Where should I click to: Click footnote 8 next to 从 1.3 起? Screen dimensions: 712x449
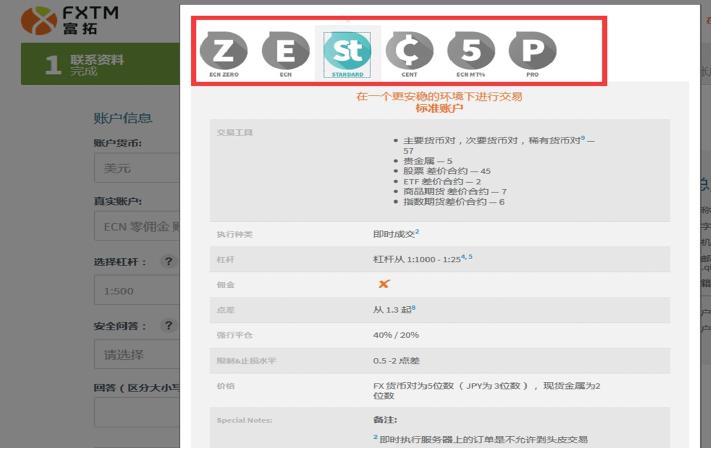click(x=413, y=307)
